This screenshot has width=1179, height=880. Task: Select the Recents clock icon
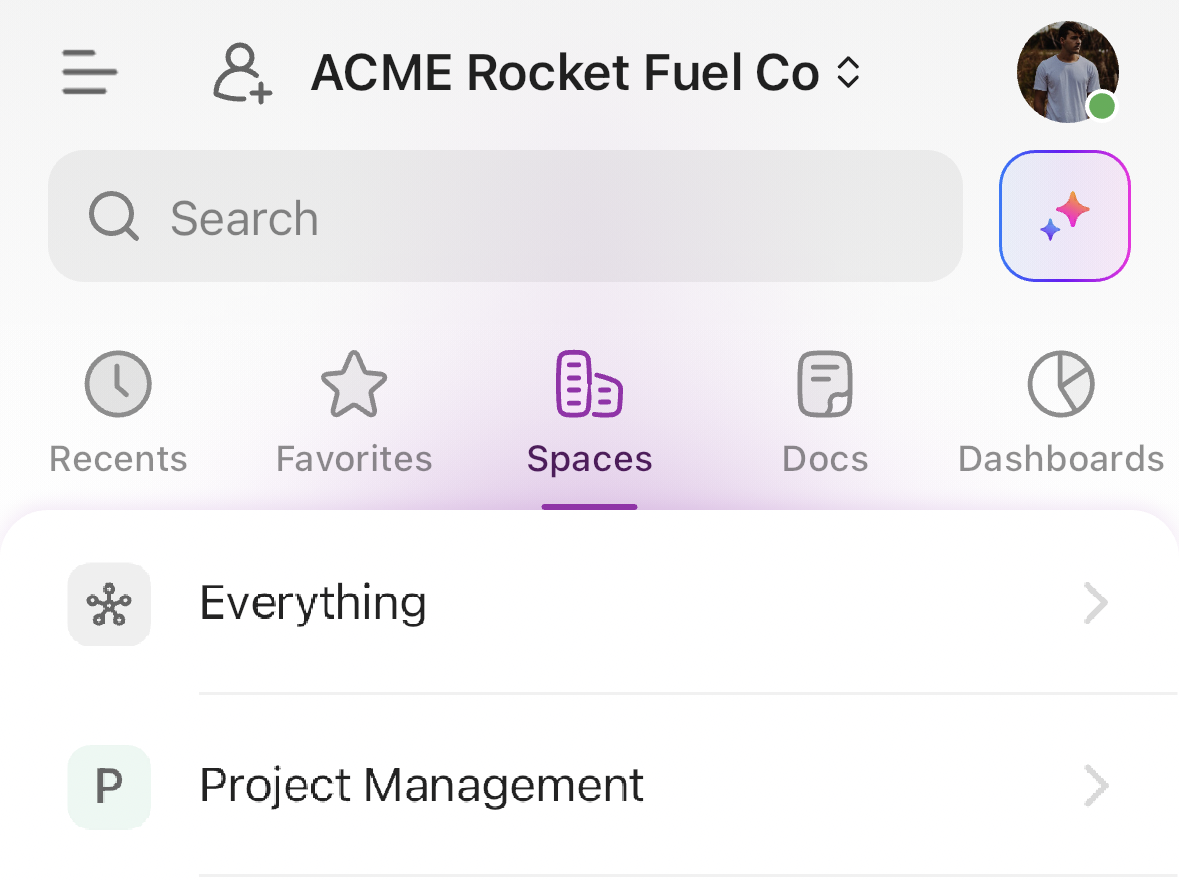pos(117,383)
